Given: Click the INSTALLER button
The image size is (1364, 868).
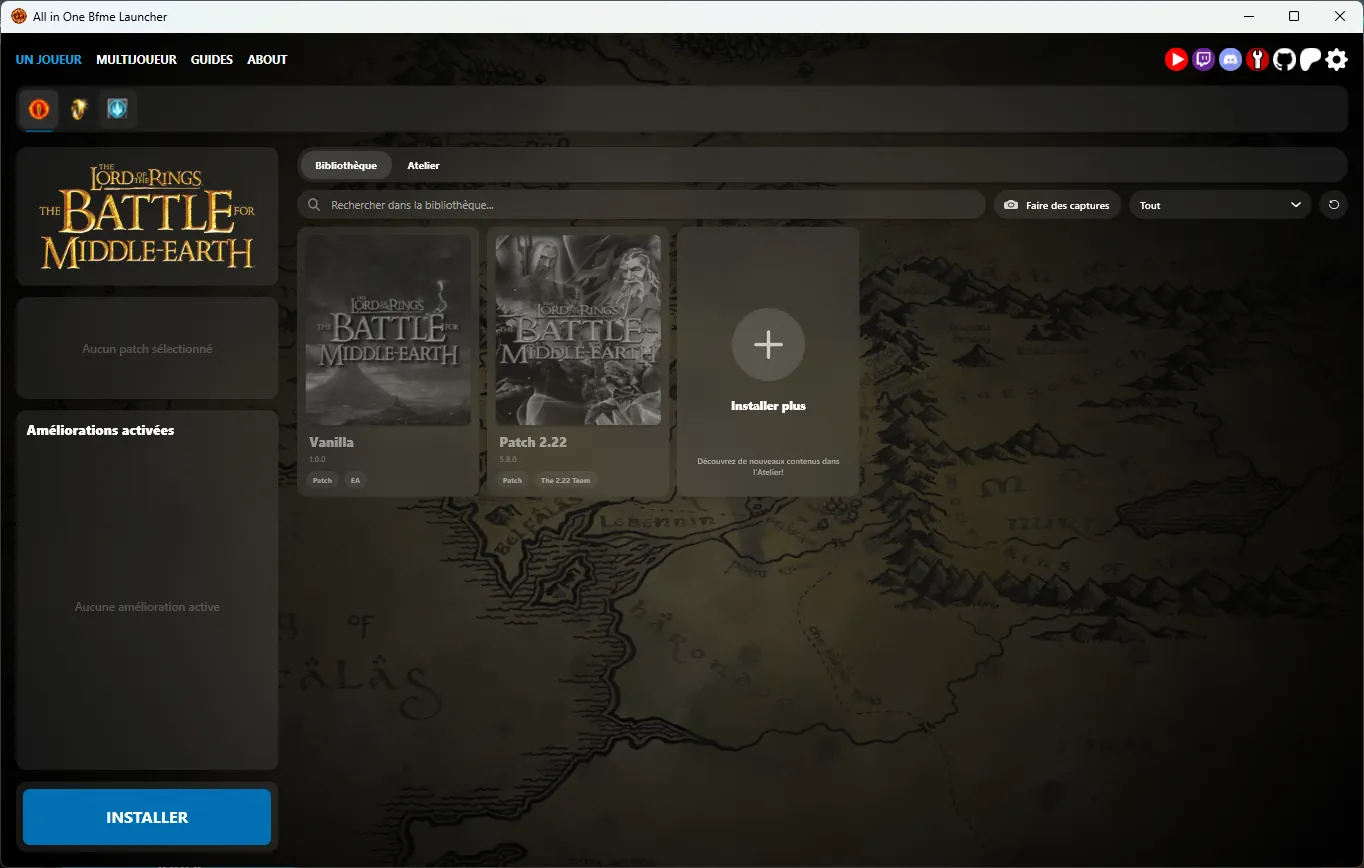Looking at the screenshot, I should click(x=147, y=817).
